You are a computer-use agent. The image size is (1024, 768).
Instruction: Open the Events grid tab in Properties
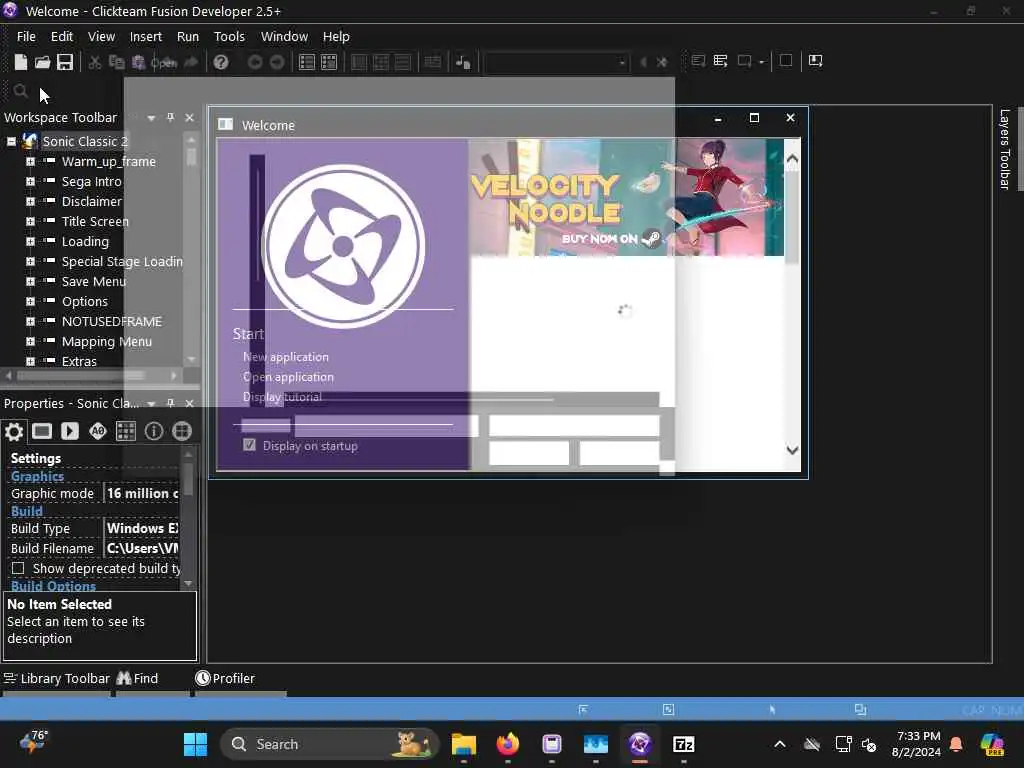(126, 431)
